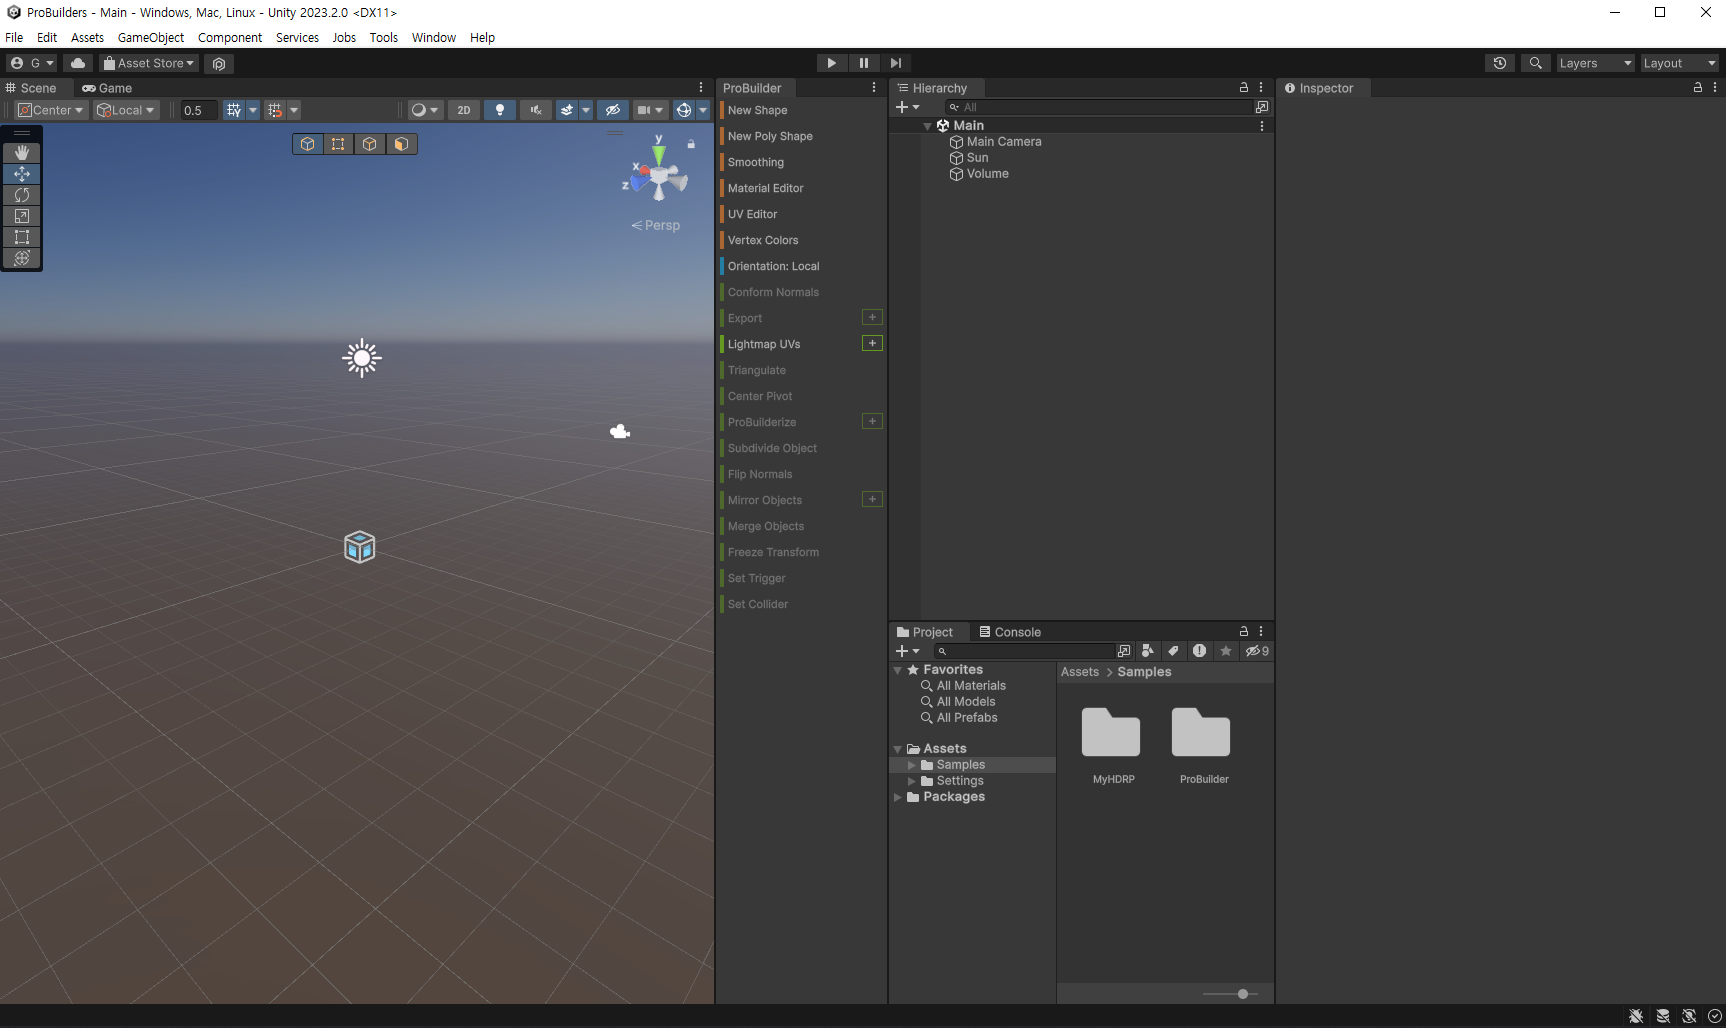The height and width of the screenshot is (1028, 1726).
Task: Switch to ProBuilder face selection mode
Action: (401, 144)
